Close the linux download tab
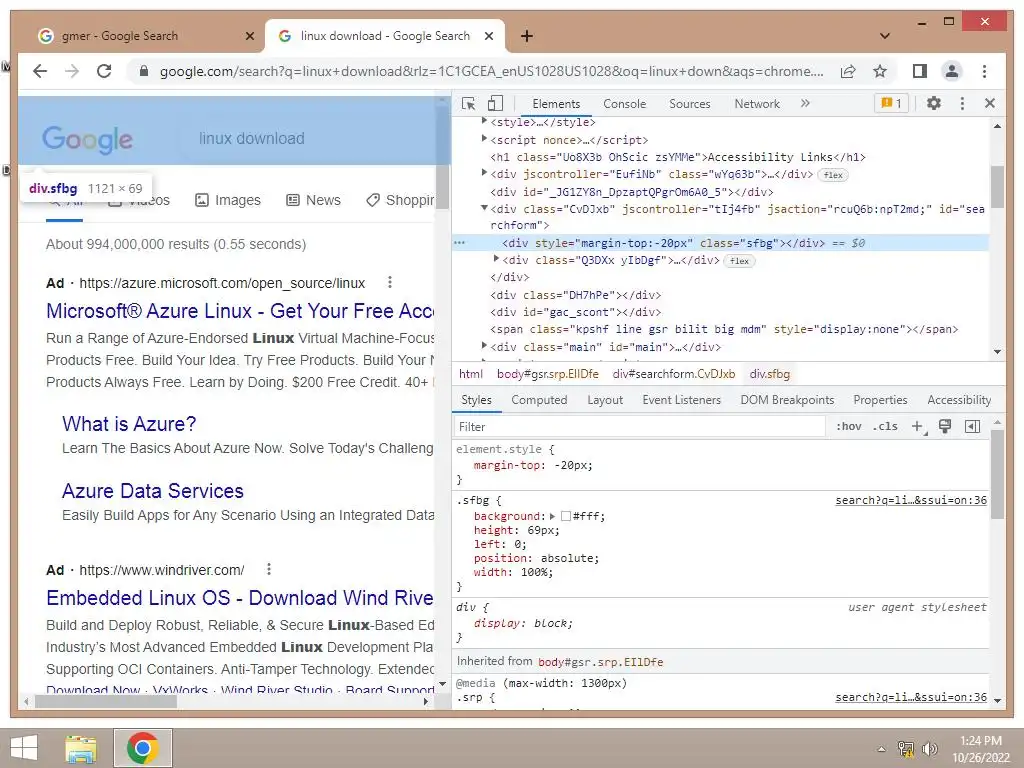 (488, 36)
